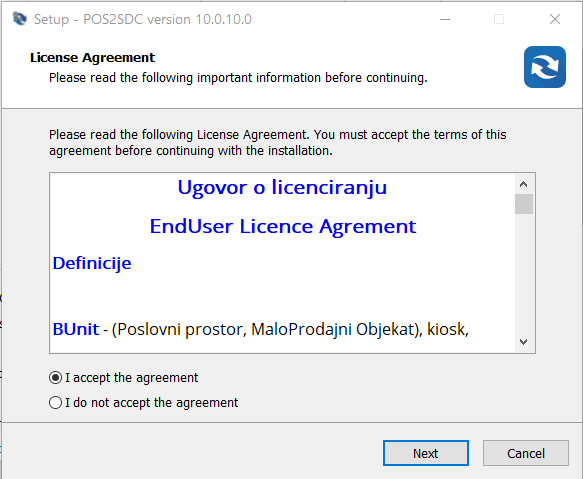
Task: Click the 'Definicije' section heading
Action: 92,264
